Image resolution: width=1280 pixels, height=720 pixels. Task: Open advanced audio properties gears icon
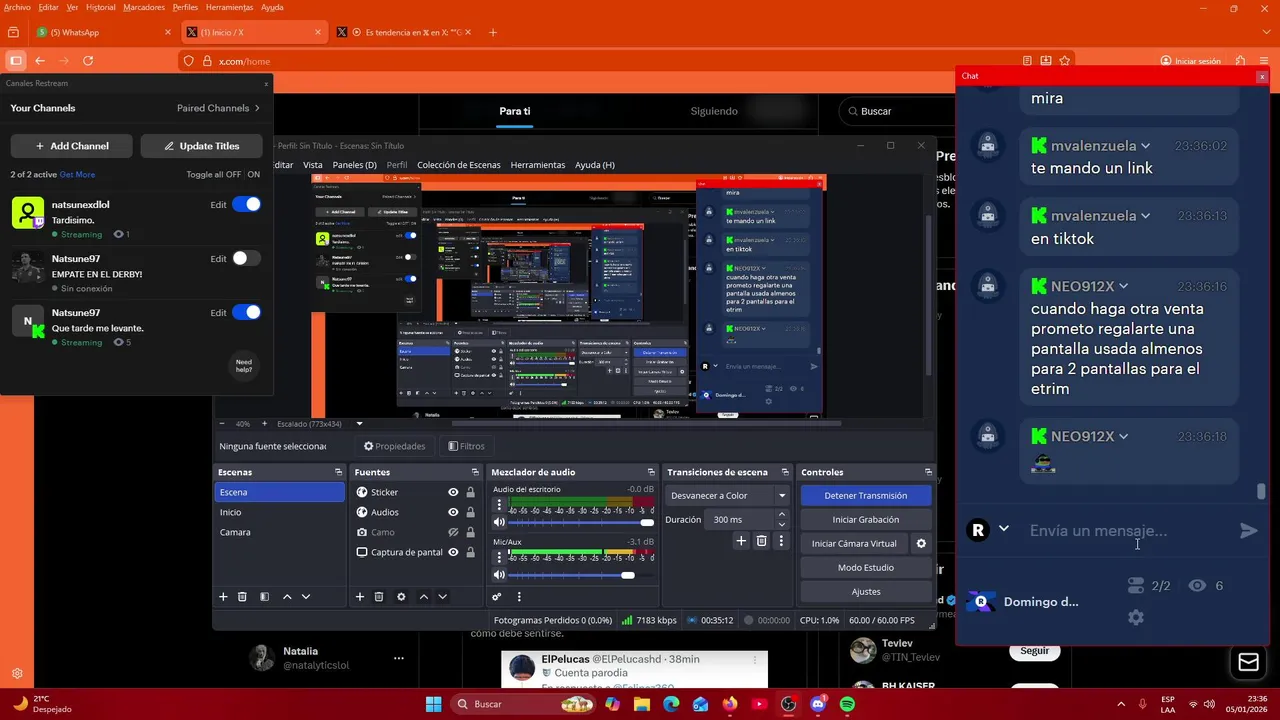point(496,597)
